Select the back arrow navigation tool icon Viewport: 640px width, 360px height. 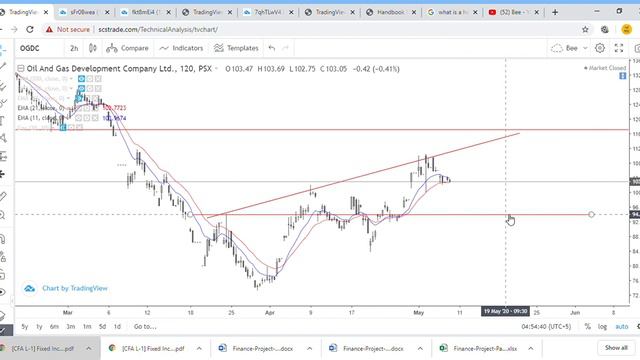coord(2,174)
